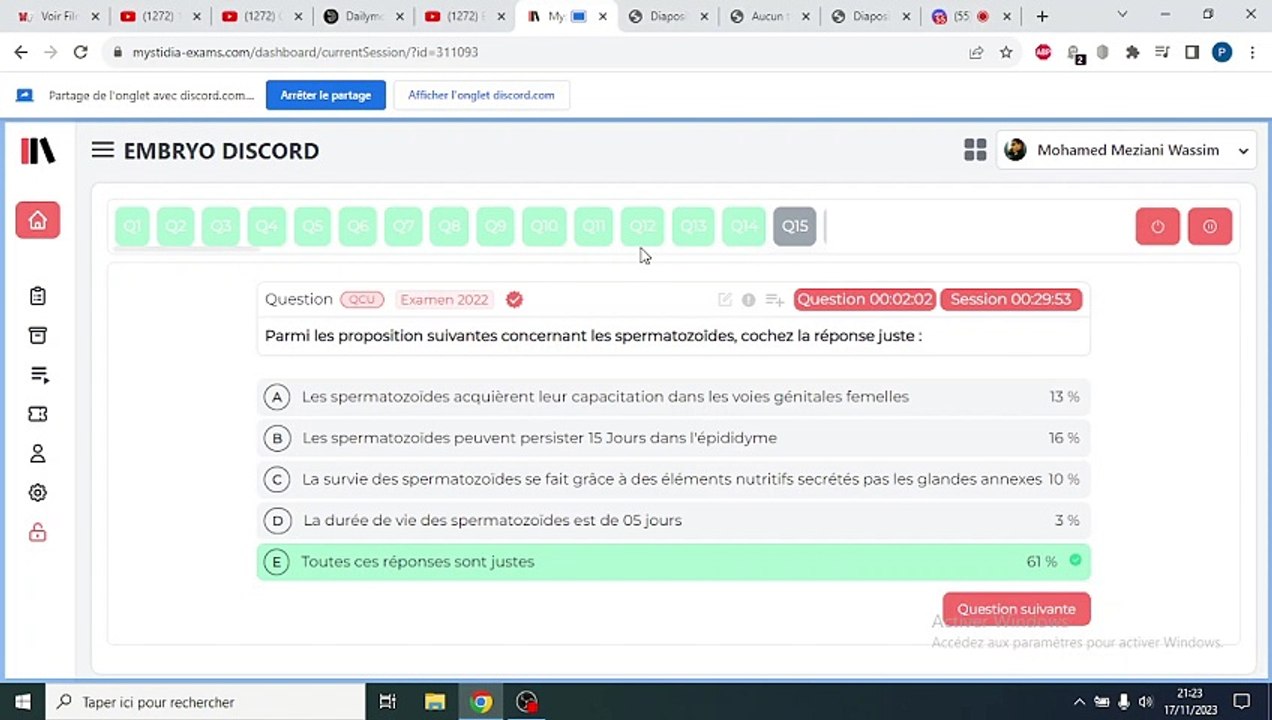Select the current question Q15 tab

click(795, 226)
